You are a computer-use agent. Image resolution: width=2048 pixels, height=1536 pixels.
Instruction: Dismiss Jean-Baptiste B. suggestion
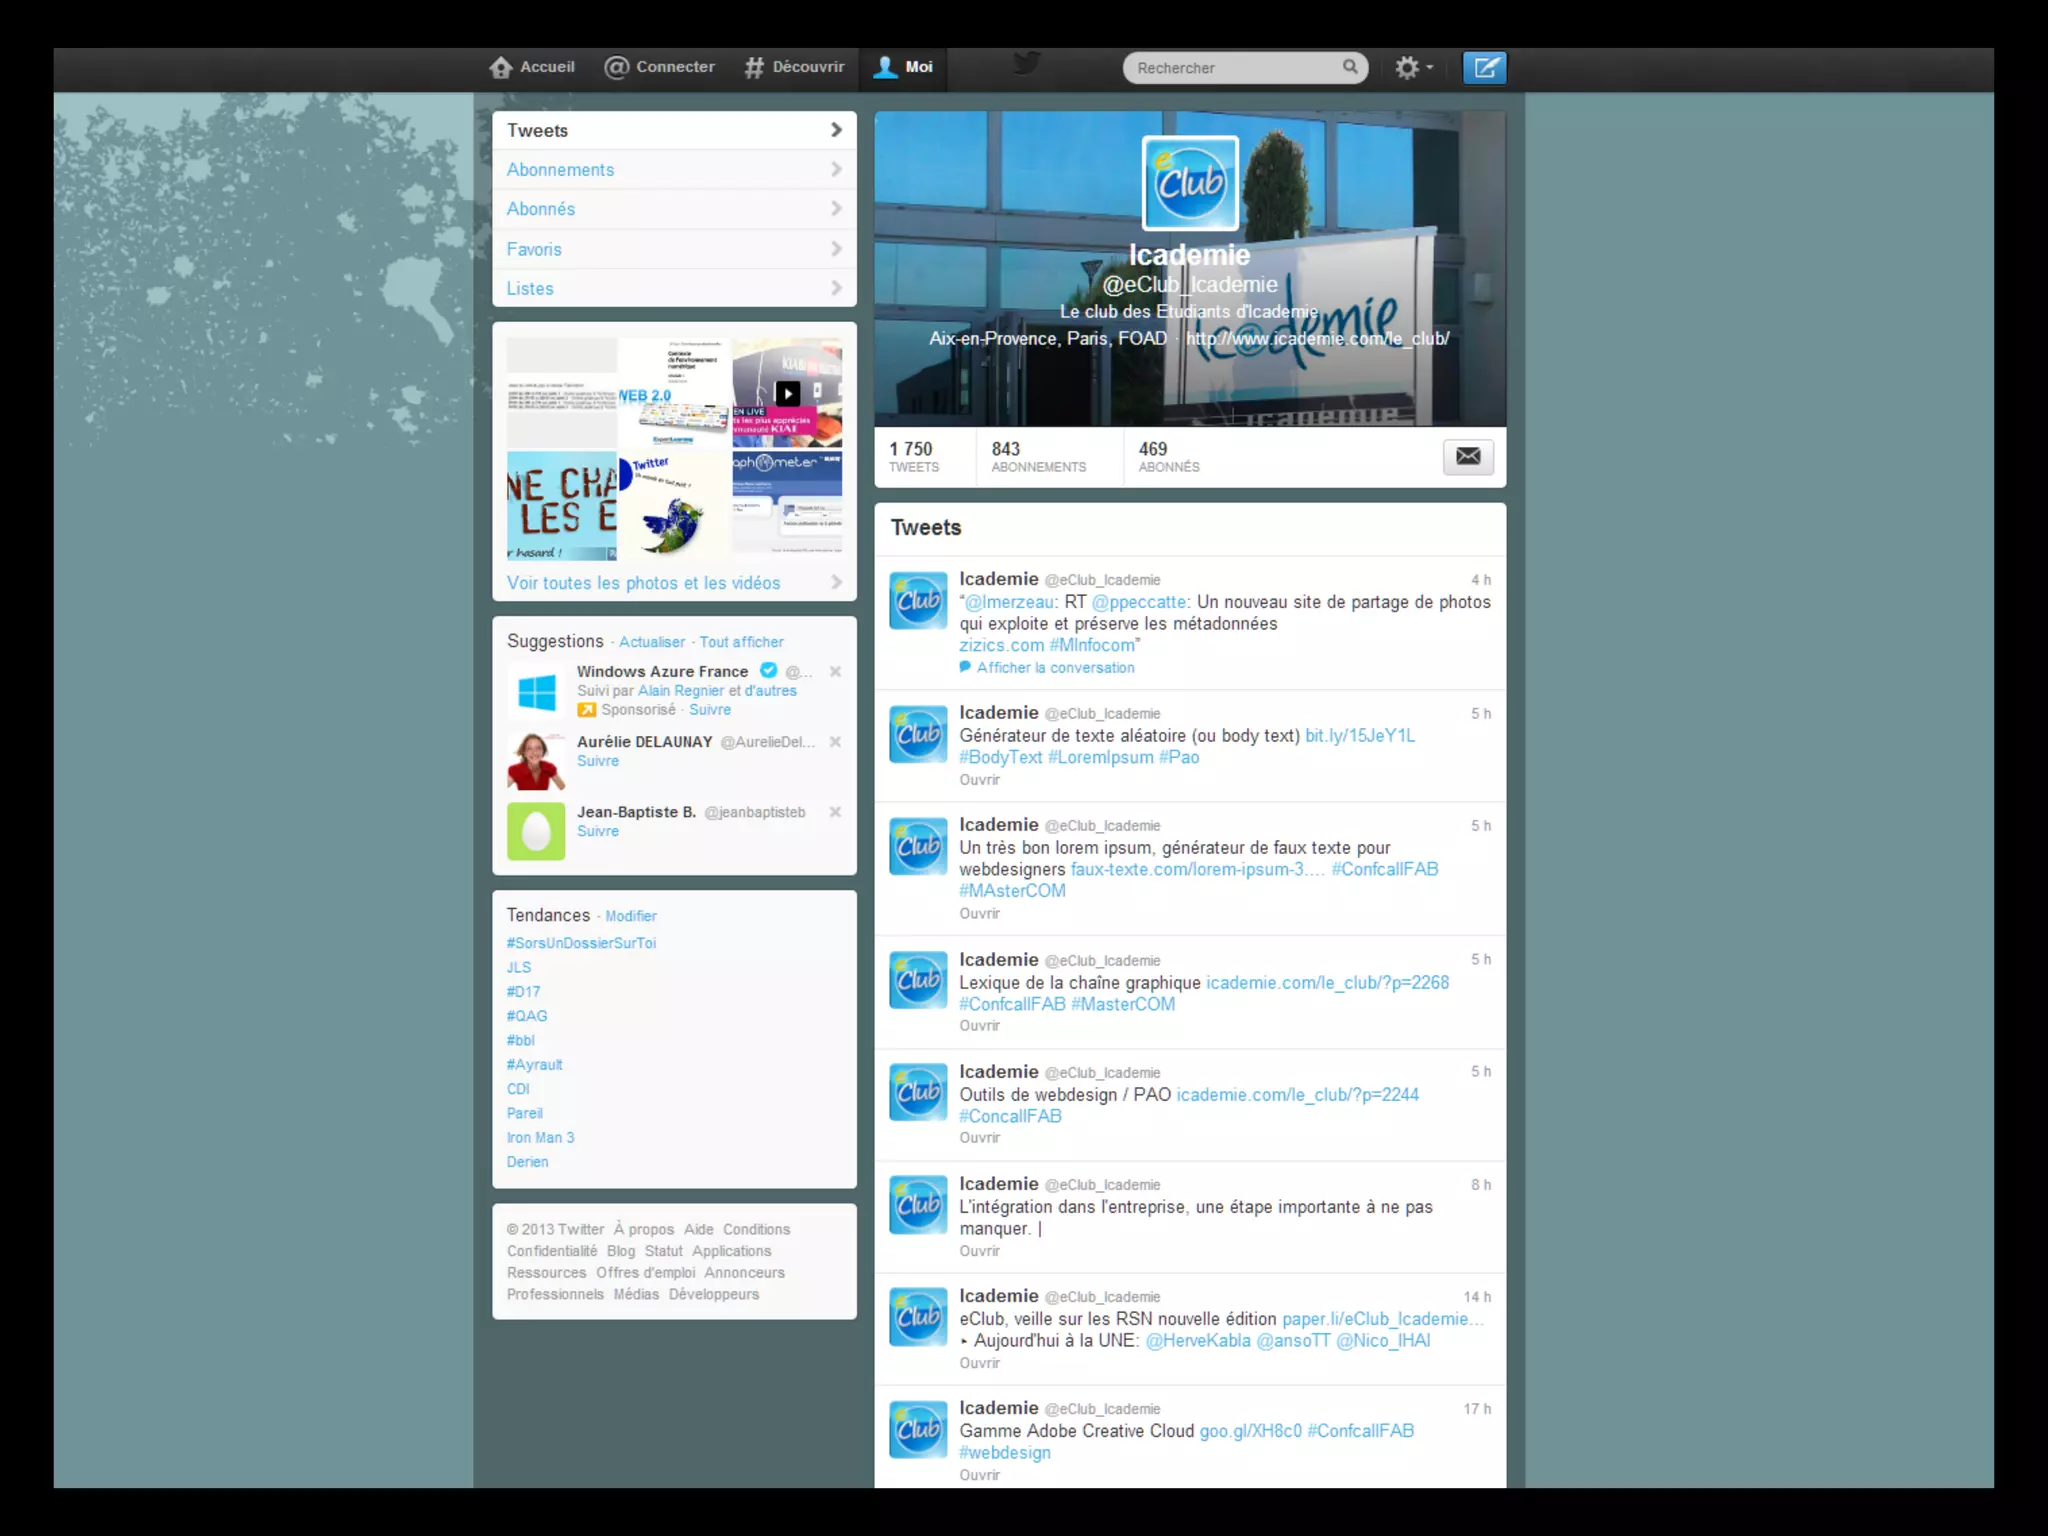point(835,812)
